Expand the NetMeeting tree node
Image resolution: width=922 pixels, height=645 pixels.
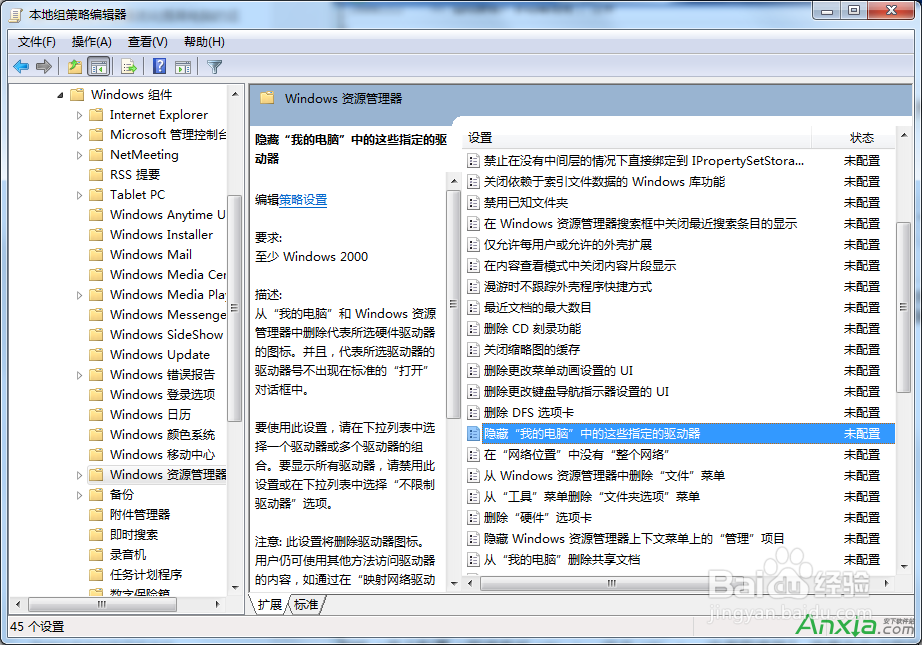(79, 155)
